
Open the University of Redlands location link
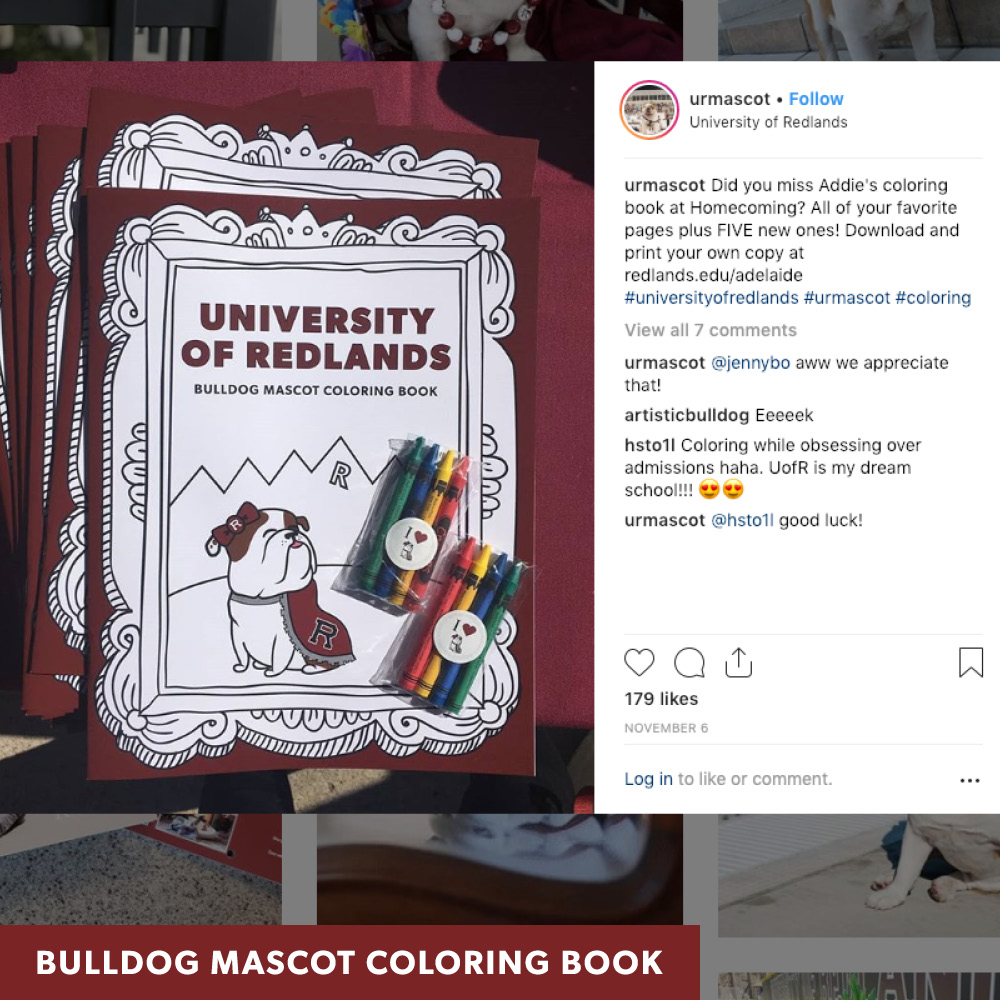pyautogui.click(x=768, y=122)
